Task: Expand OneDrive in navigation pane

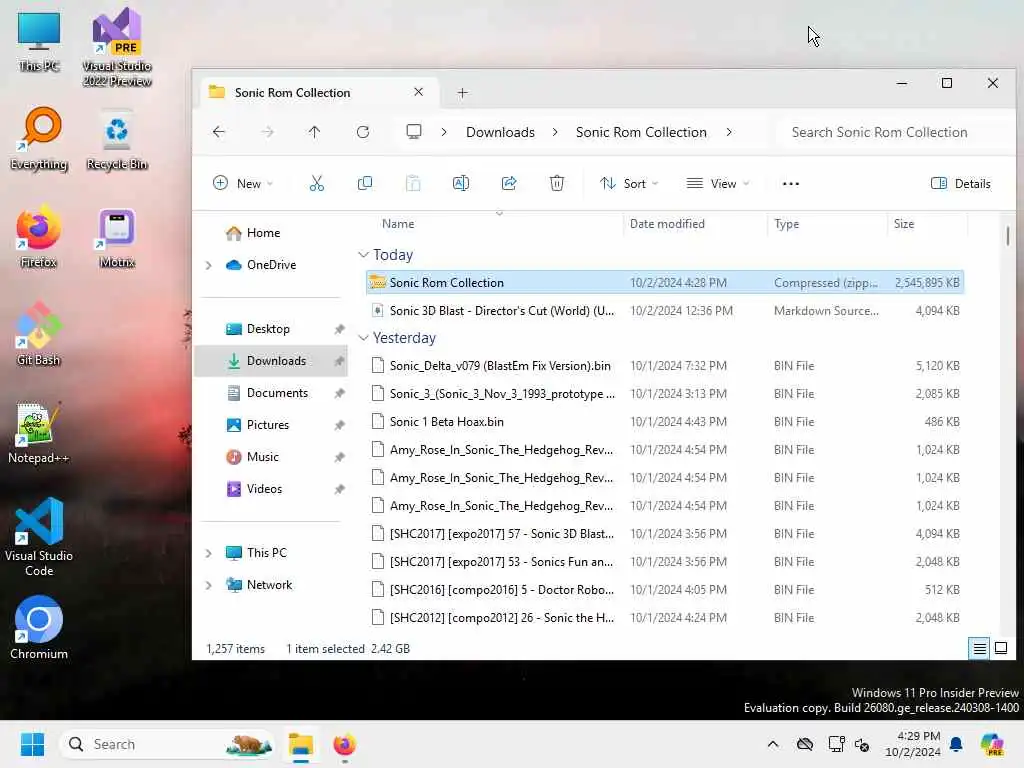Action: tap(208, 264)
